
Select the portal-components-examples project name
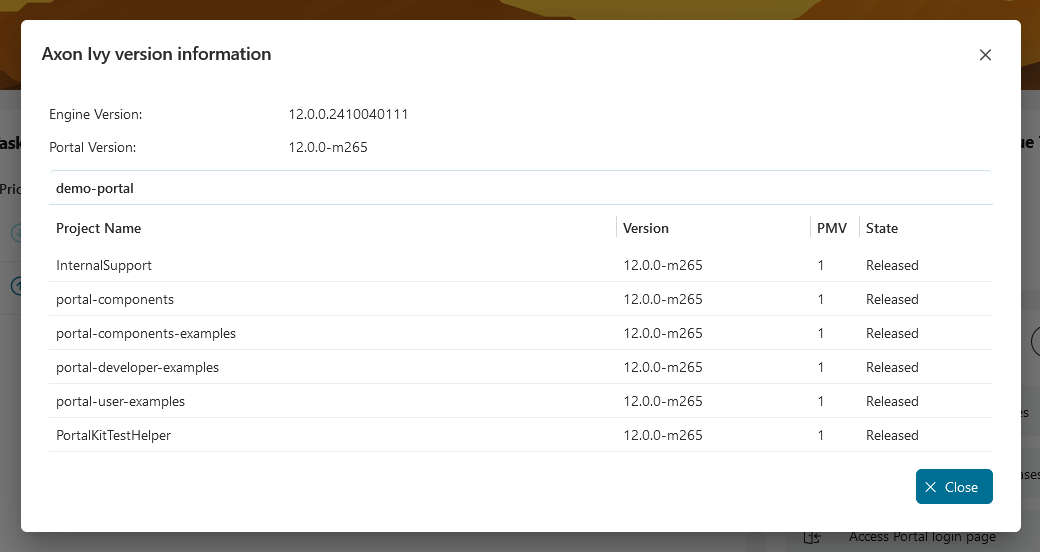point(146,333)
